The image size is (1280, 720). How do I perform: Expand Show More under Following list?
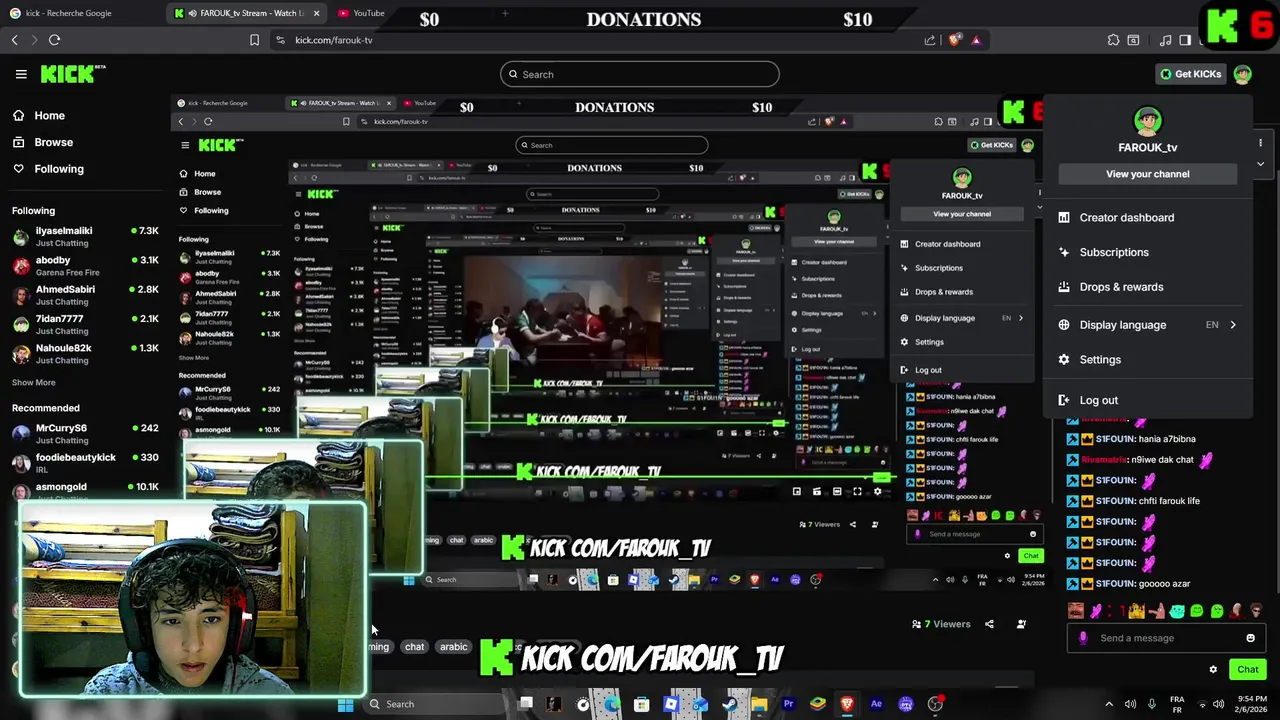pos(34,382)
